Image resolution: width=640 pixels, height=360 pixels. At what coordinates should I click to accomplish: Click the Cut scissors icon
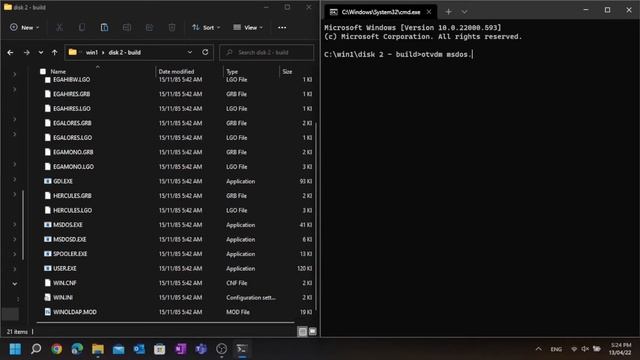tap(60, 27)
